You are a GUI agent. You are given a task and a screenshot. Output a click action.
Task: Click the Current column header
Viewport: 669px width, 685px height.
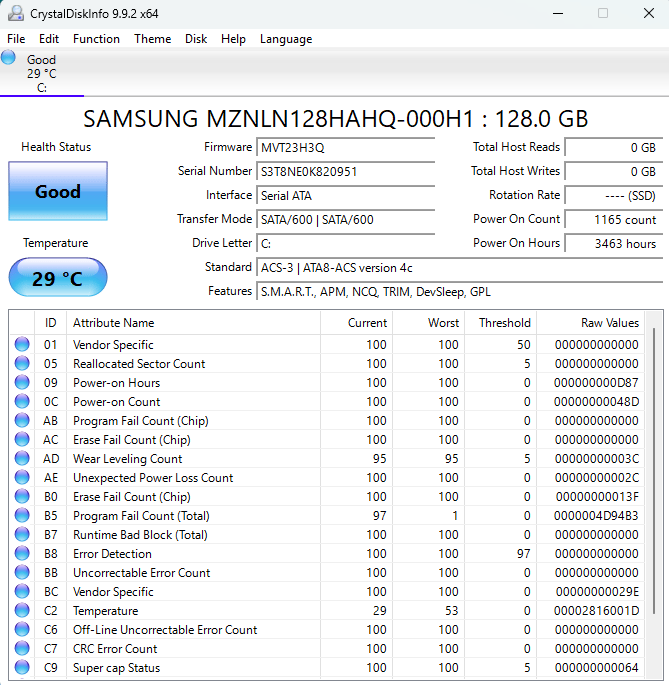pyautogui.click(x=357, y=323)
